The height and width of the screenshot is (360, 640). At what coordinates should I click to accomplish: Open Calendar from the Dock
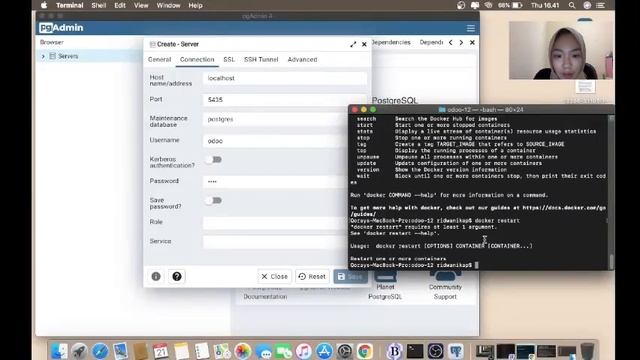(161, 351)
